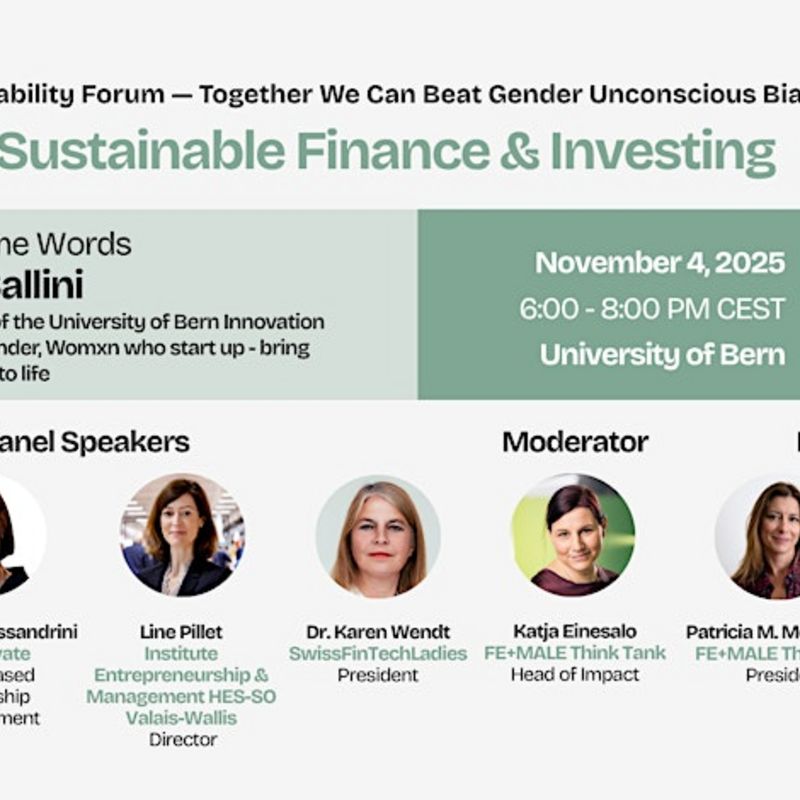
Task: Click FE+MALE Think Tank under Katja Einesalo
Action: click(x=574, y=653)
